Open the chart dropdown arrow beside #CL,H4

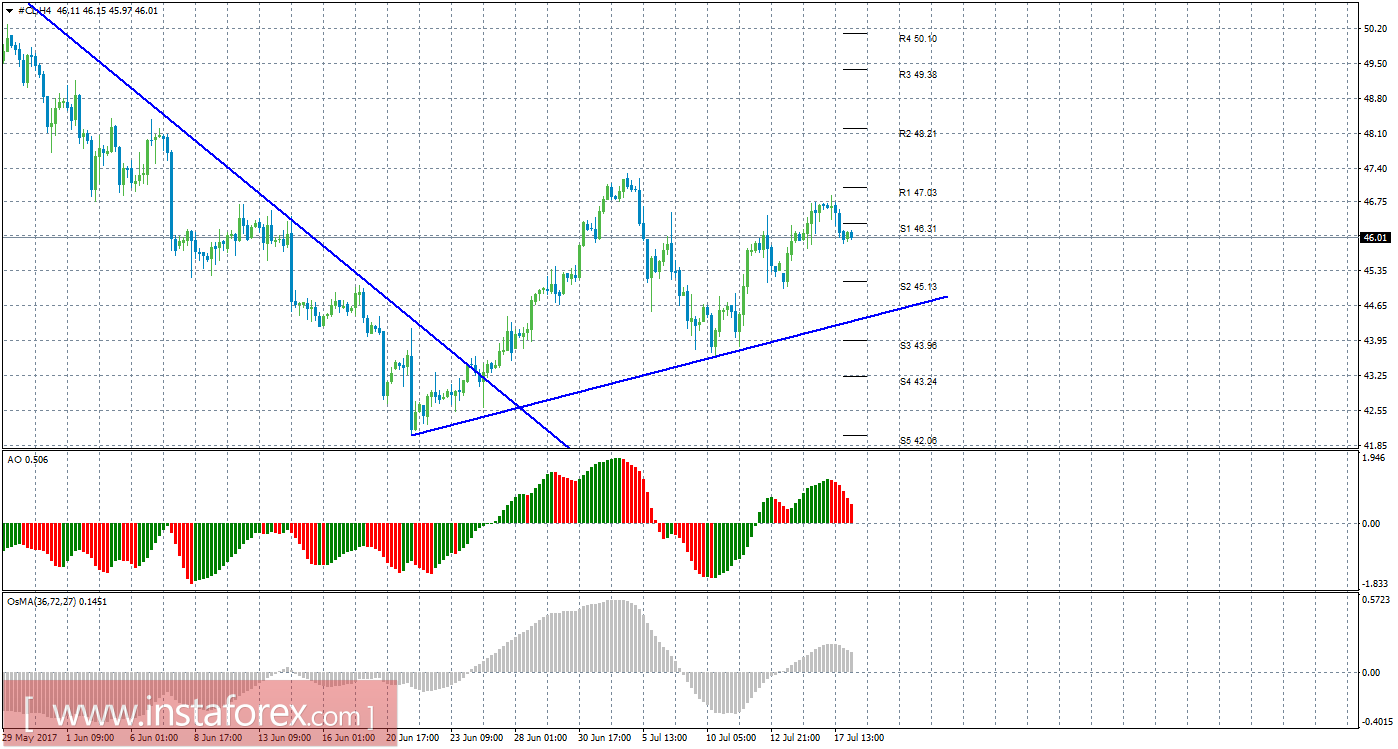pyautogui.click(x=8, y=10)
